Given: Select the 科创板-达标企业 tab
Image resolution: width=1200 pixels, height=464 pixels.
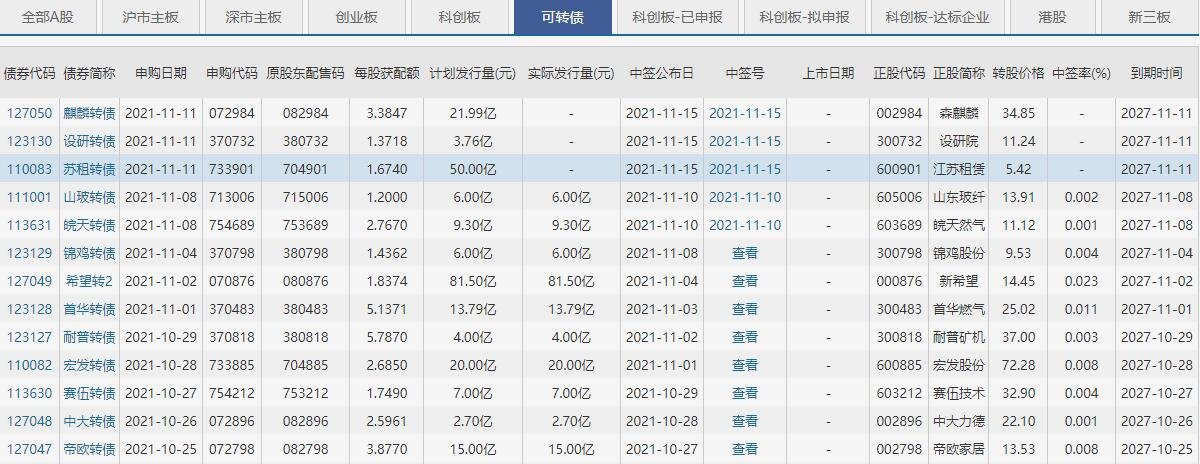Looking at the screenshot, I should [937, 18].
